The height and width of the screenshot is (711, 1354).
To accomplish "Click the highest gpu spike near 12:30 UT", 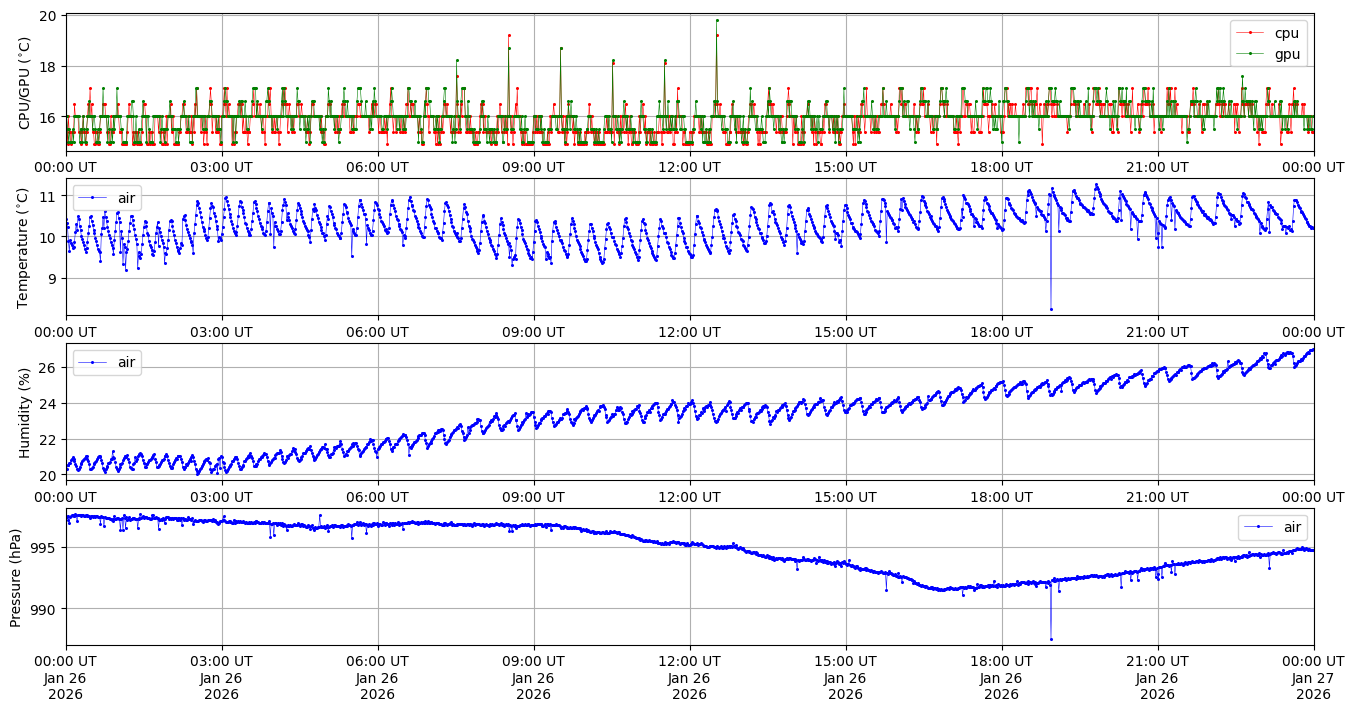I will (x=717, y=20).
